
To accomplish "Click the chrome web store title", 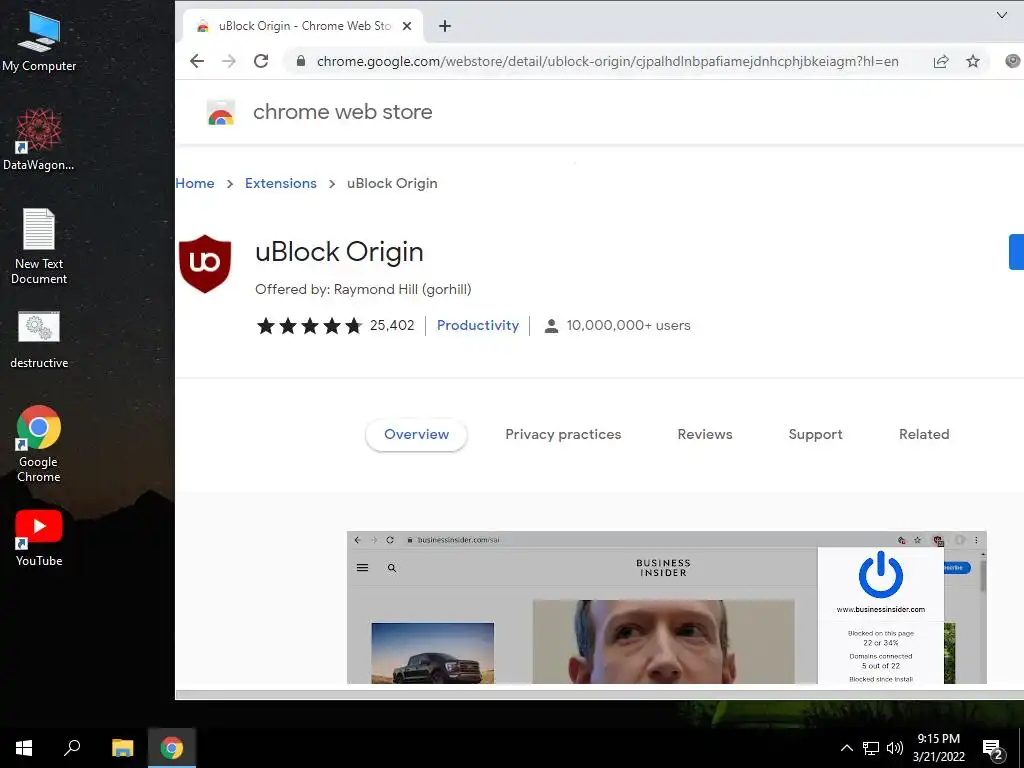I will (x=343, y=112).
